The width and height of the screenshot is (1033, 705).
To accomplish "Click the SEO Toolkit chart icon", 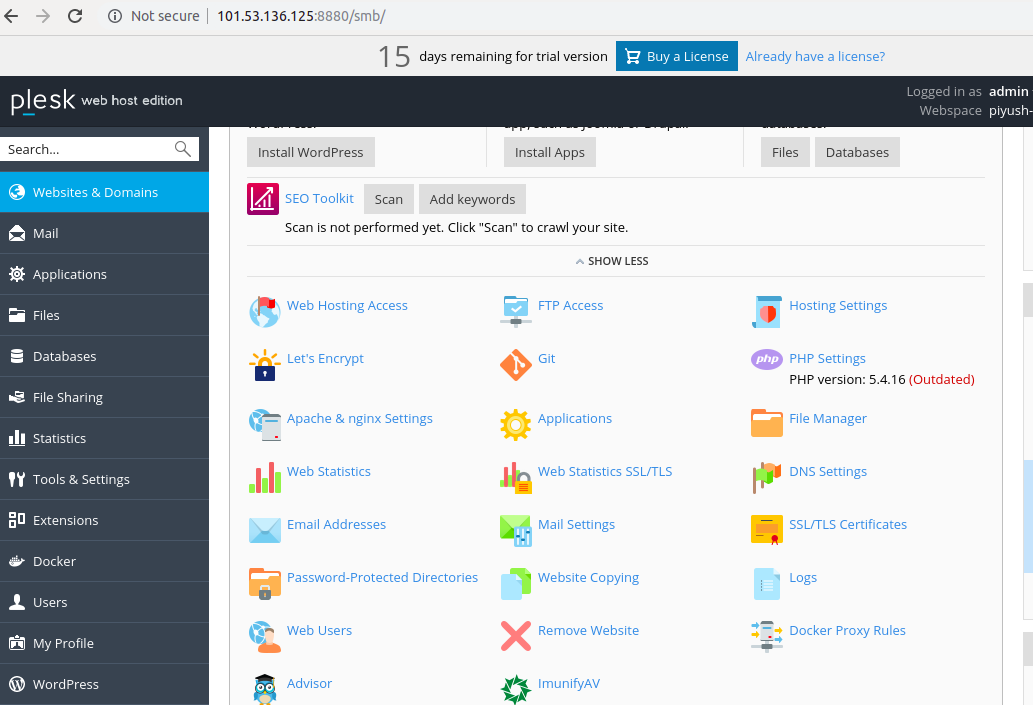I will pyautogui.click(x=263, y=199).
